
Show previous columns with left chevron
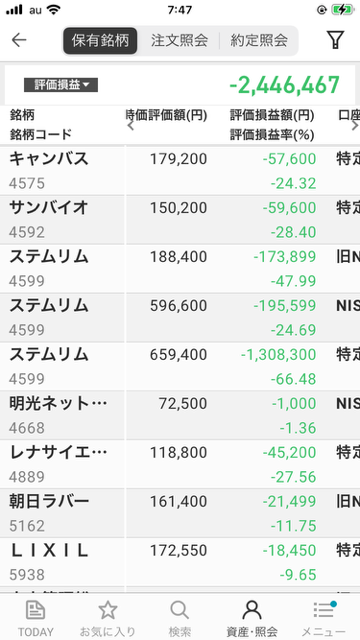coord(131,126)
